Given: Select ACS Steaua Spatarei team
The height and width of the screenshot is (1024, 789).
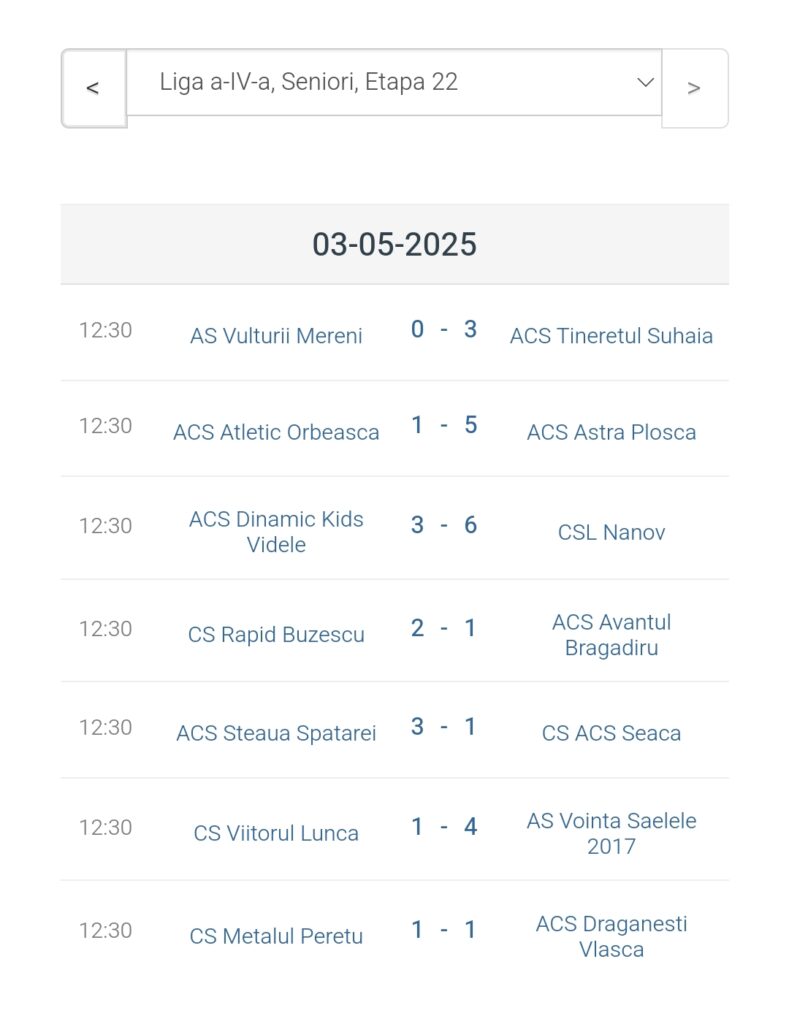Looking at the screenshot, I should pyautogui.click(x=276, y=733).
